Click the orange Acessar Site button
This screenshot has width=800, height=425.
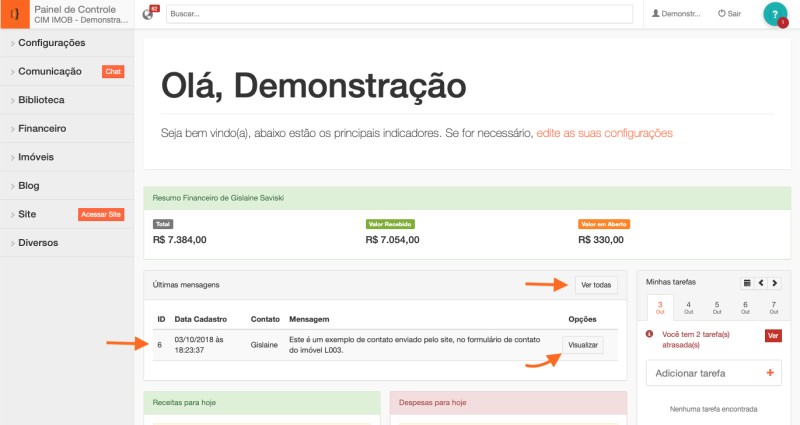point(101,215)
